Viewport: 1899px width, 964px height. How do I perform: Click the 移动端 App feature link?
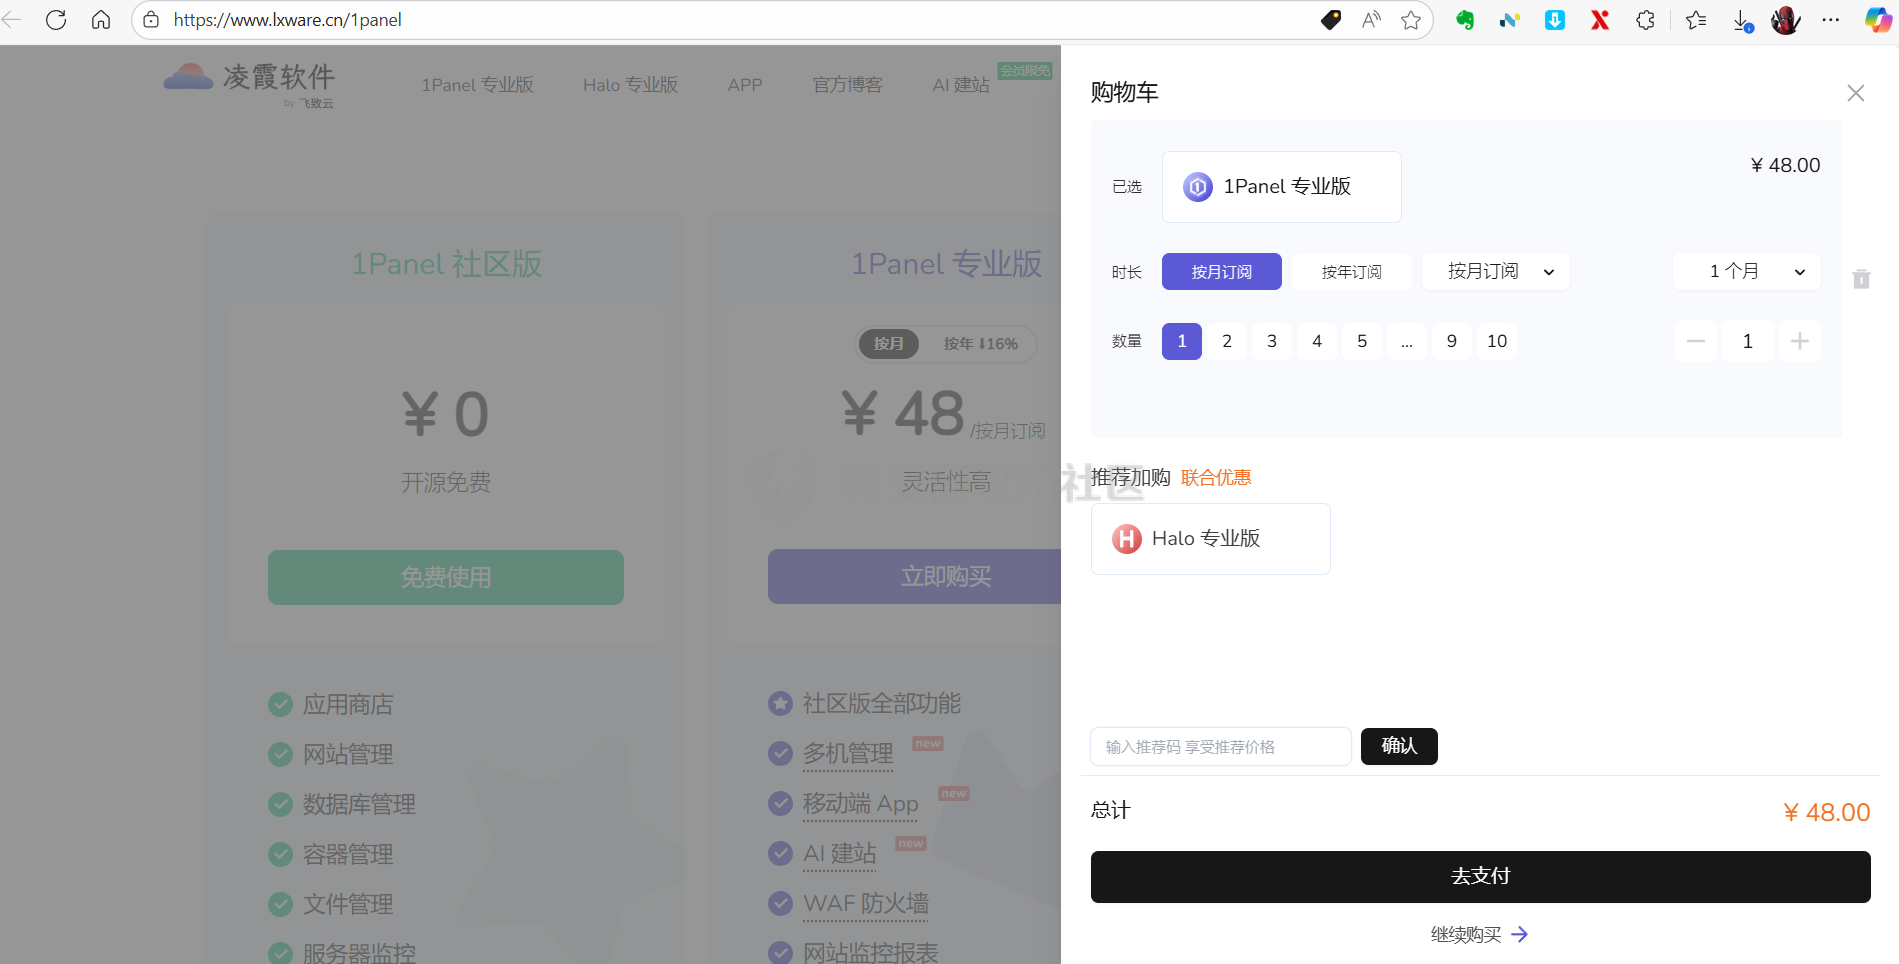click(x=861, y=804)
